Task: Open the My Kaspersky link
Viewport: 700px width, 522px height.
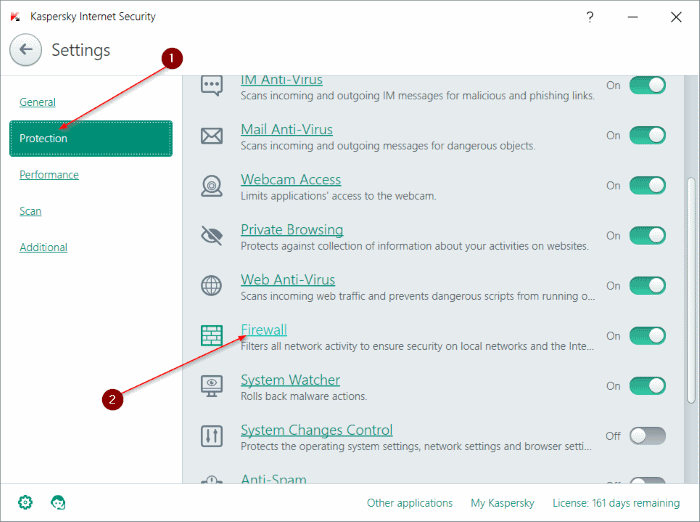Action: (502, 503)
